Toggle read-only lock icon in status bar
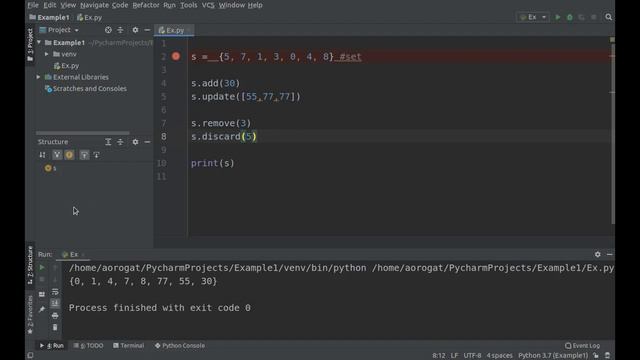Viewport: 640px width, 360px height. (596, 356)
